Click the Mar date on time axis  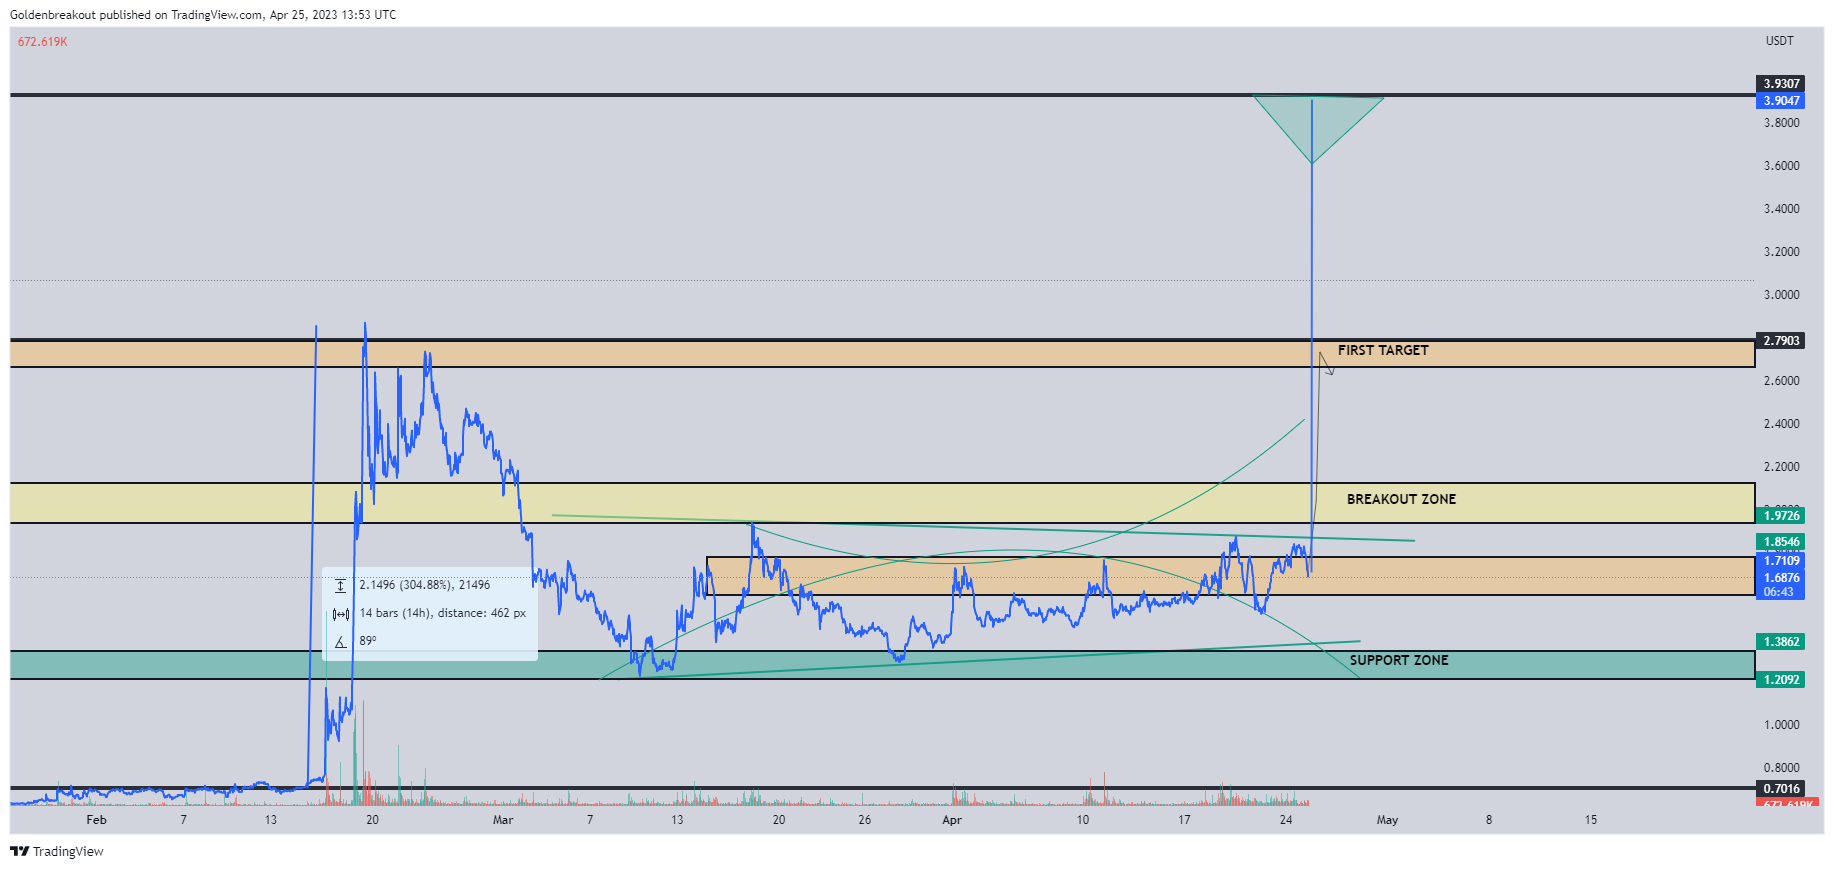[503, 820]
